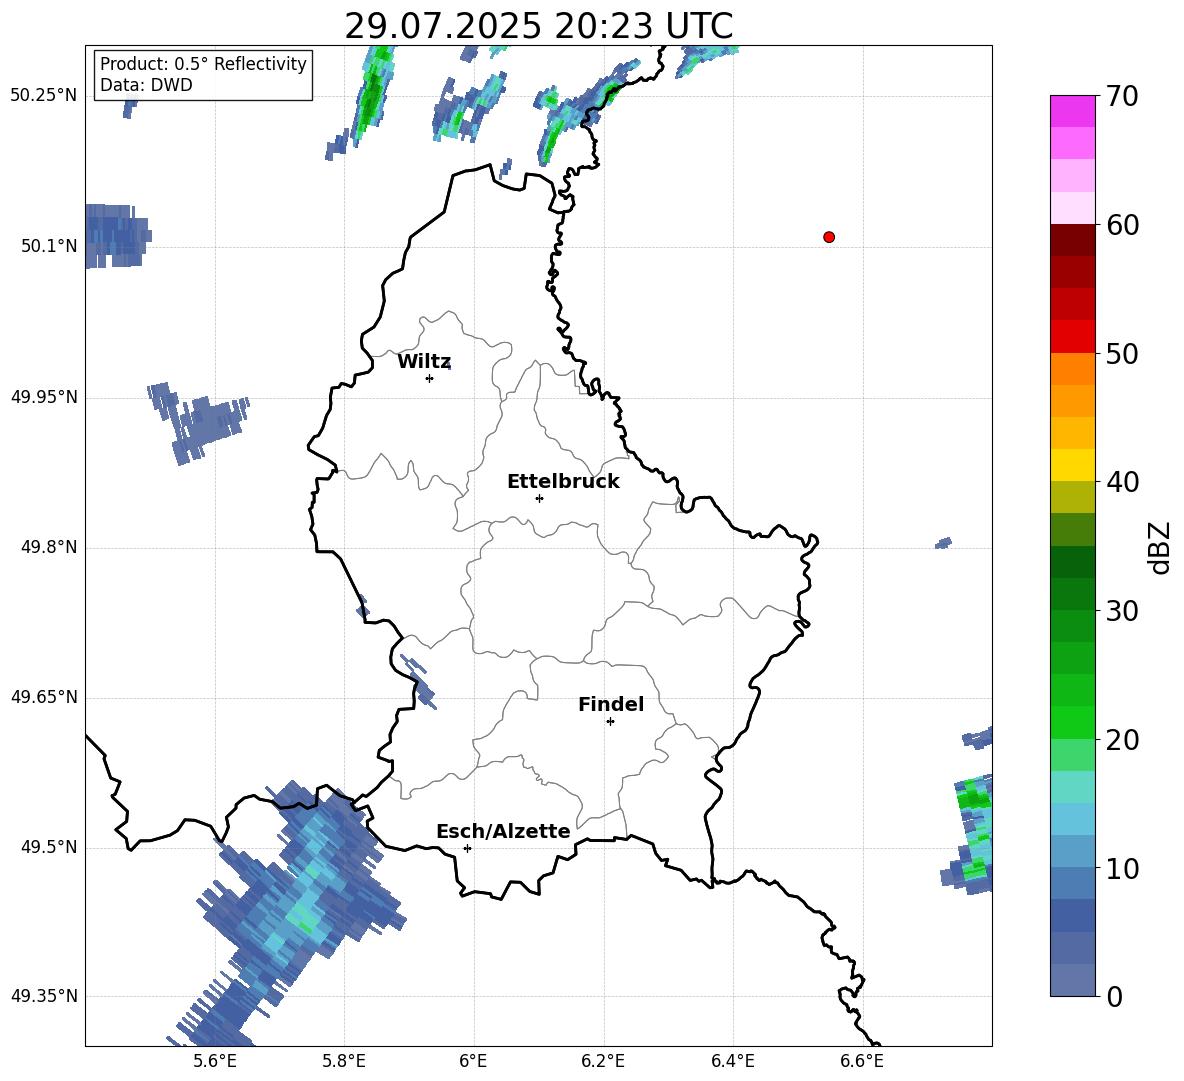Click the 10 colorbar tick label
The height and width of the screenshot is (1081, 1184).
1122,868
